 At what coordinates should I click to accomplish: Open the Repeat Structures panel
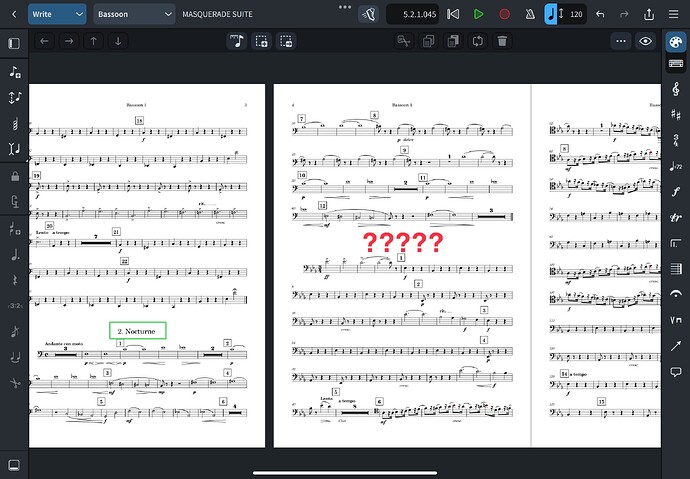pos(675,243)
